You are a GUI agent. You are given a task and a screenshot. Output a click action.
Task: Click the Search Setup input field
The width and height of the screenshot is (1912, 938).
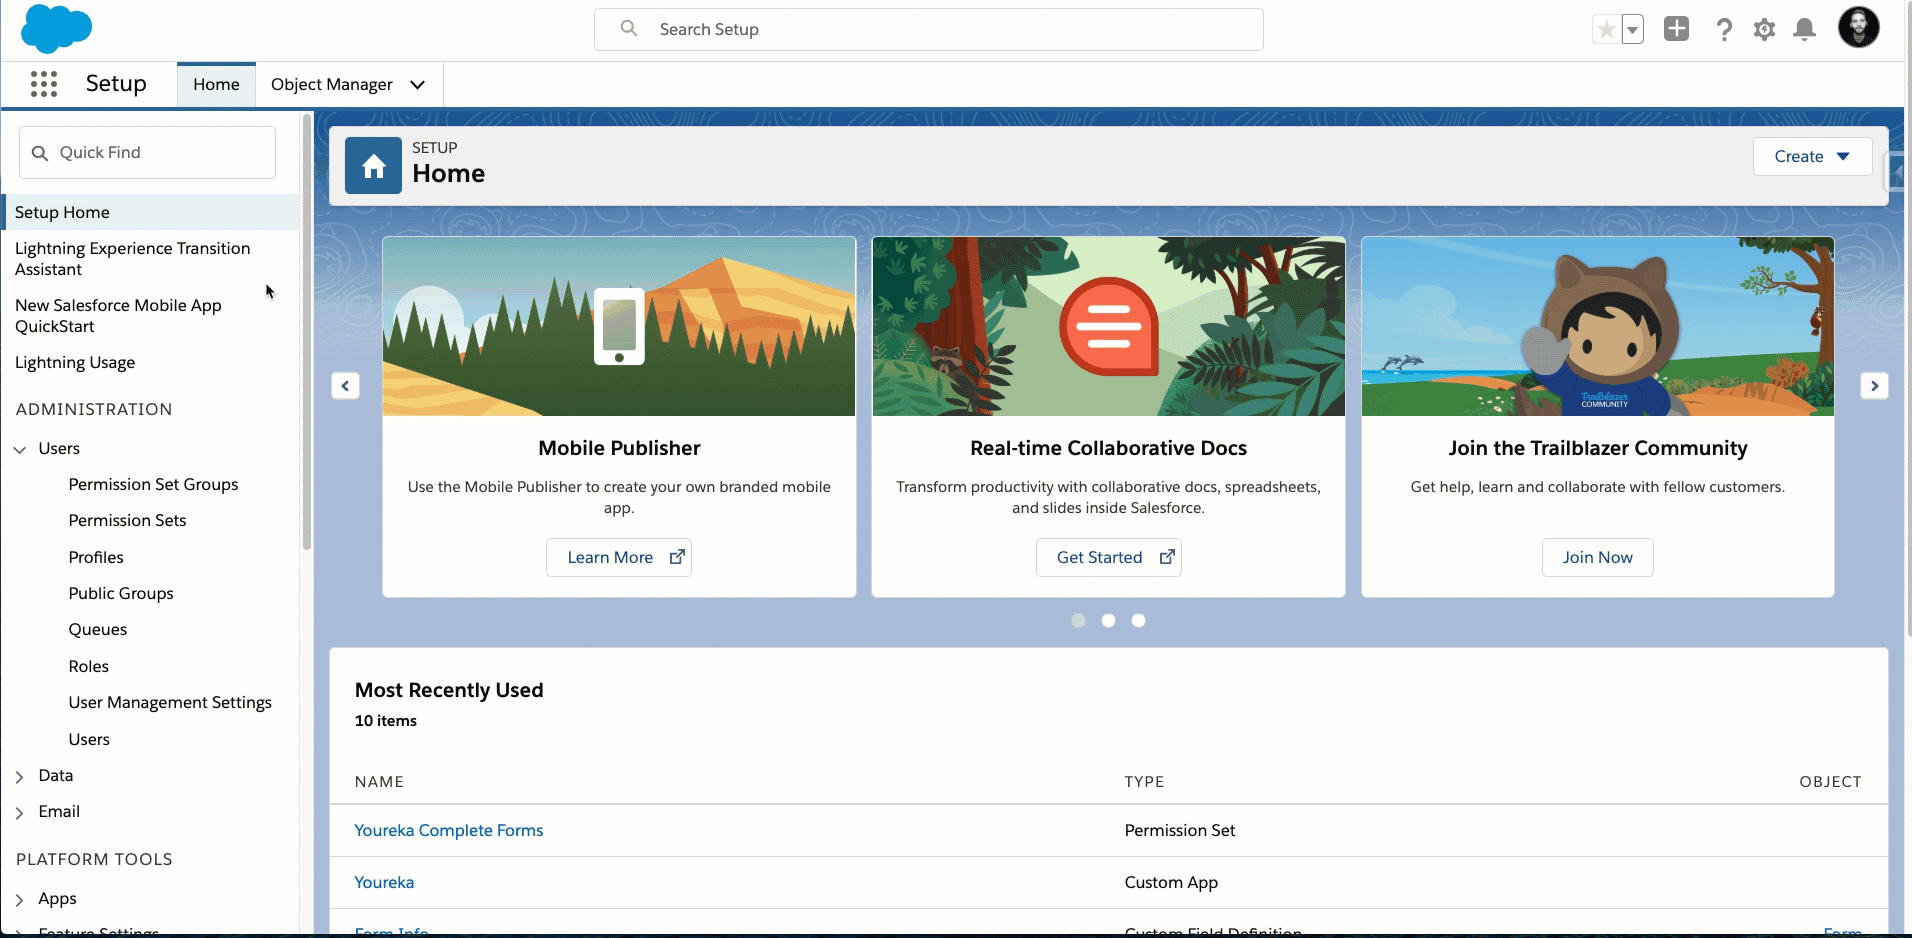[x=929, y=29]
